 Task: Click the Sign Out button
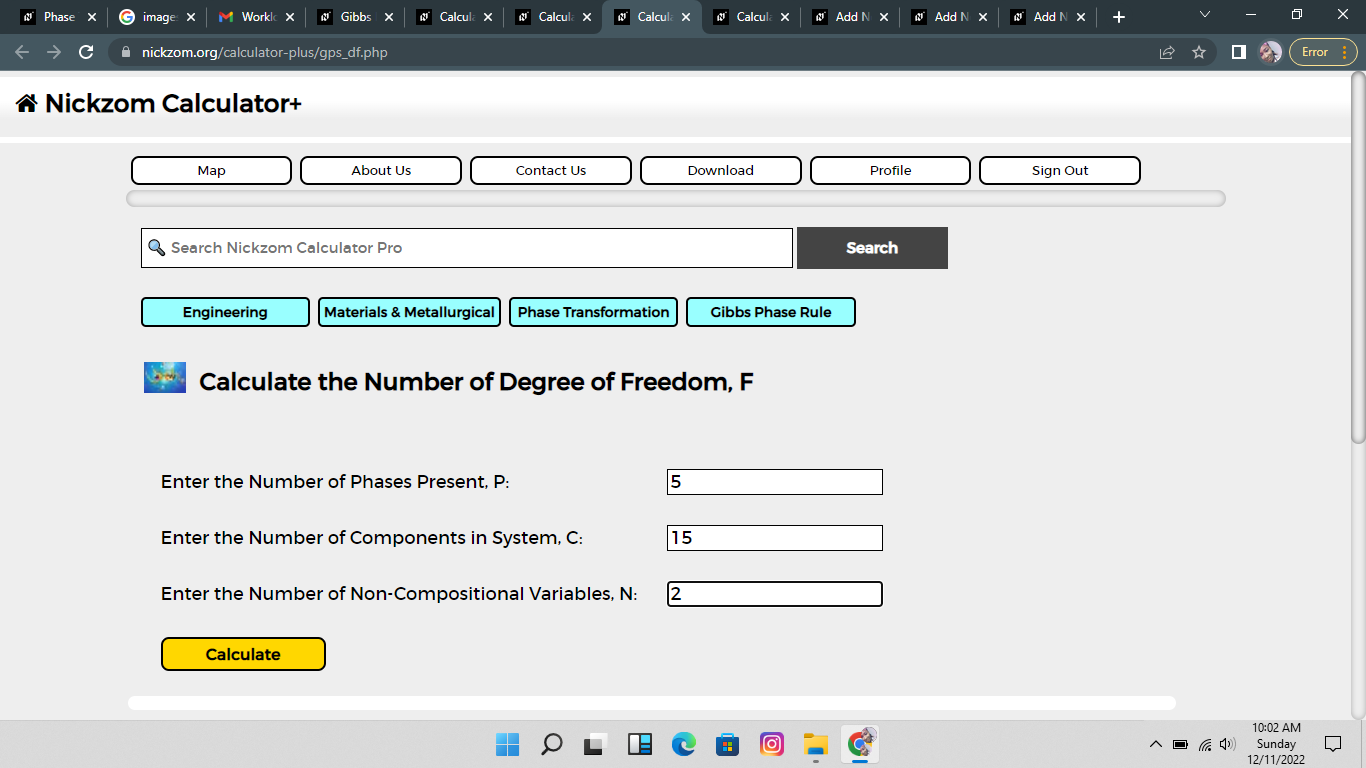point(1060,170)
